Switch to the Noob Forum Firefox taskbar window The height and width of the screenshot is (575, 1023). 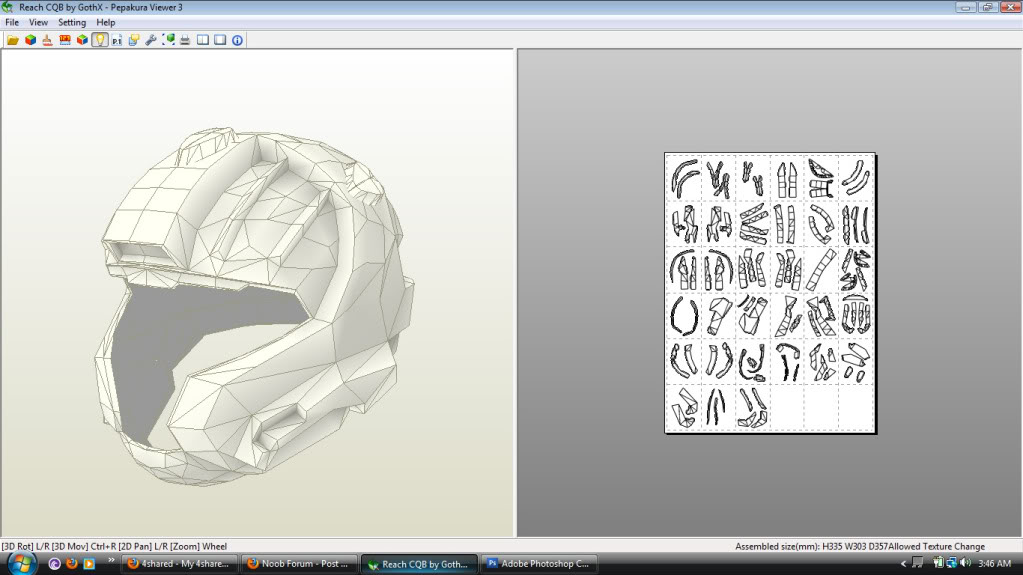(x=299, y=564)
